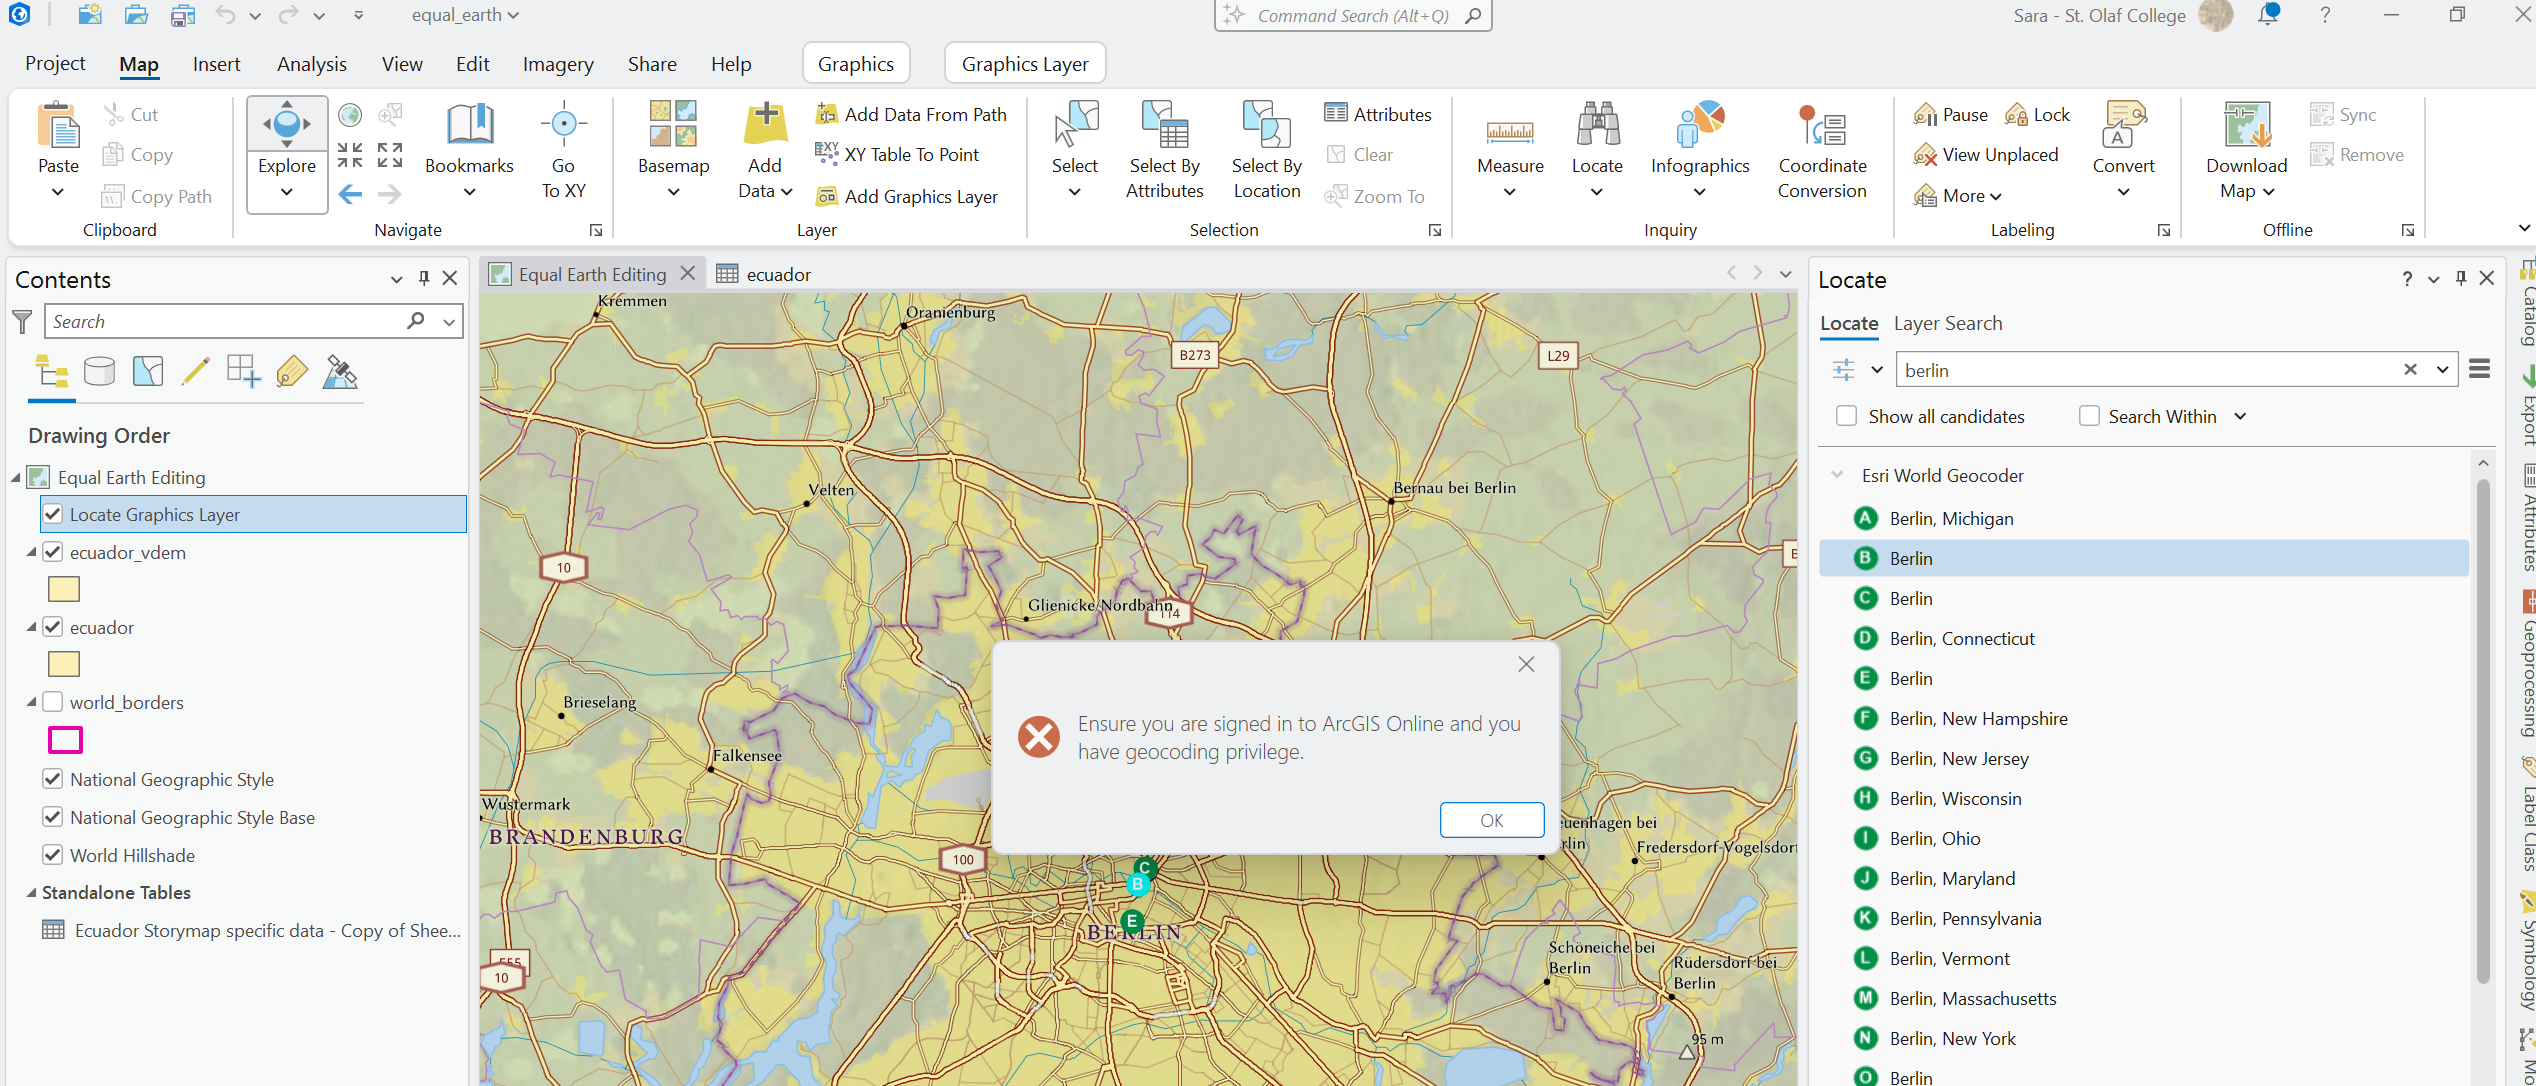Collapse the ecuador_vdem layer
The height and width of the screenshot is (1086, 2536).
click(31, 552)
